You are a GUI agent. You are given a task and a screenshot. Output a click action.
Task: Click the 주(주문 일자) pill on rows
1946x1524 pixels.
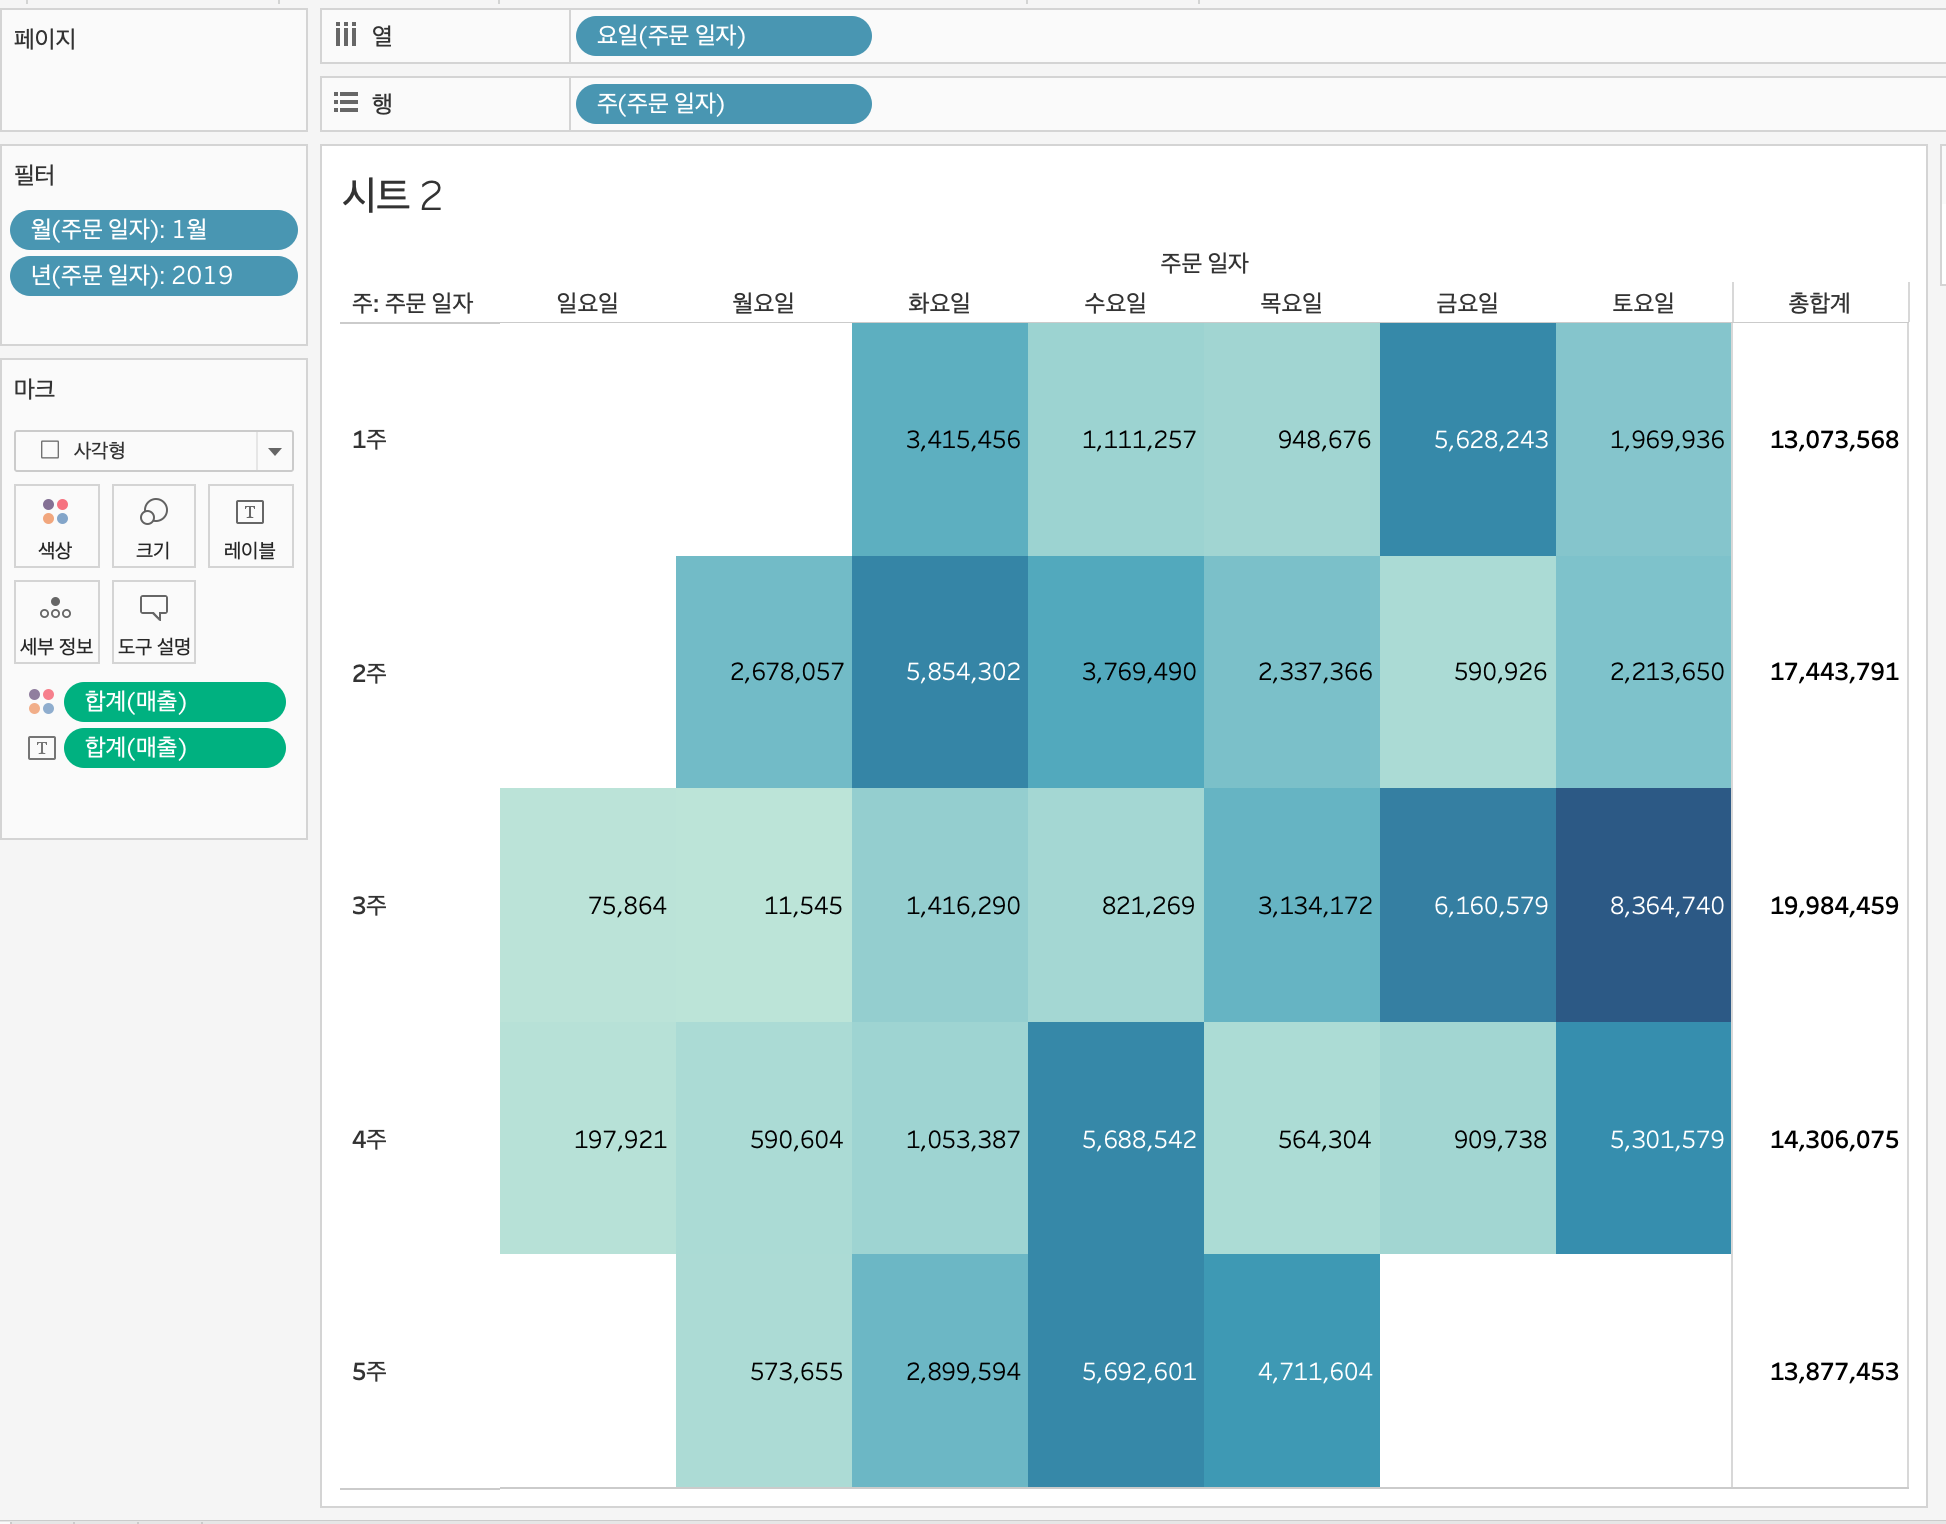[x=722, y=103]
